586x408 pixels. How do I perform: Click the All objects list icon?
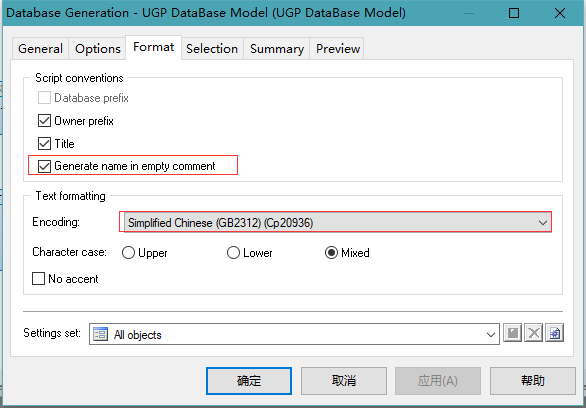101,334
